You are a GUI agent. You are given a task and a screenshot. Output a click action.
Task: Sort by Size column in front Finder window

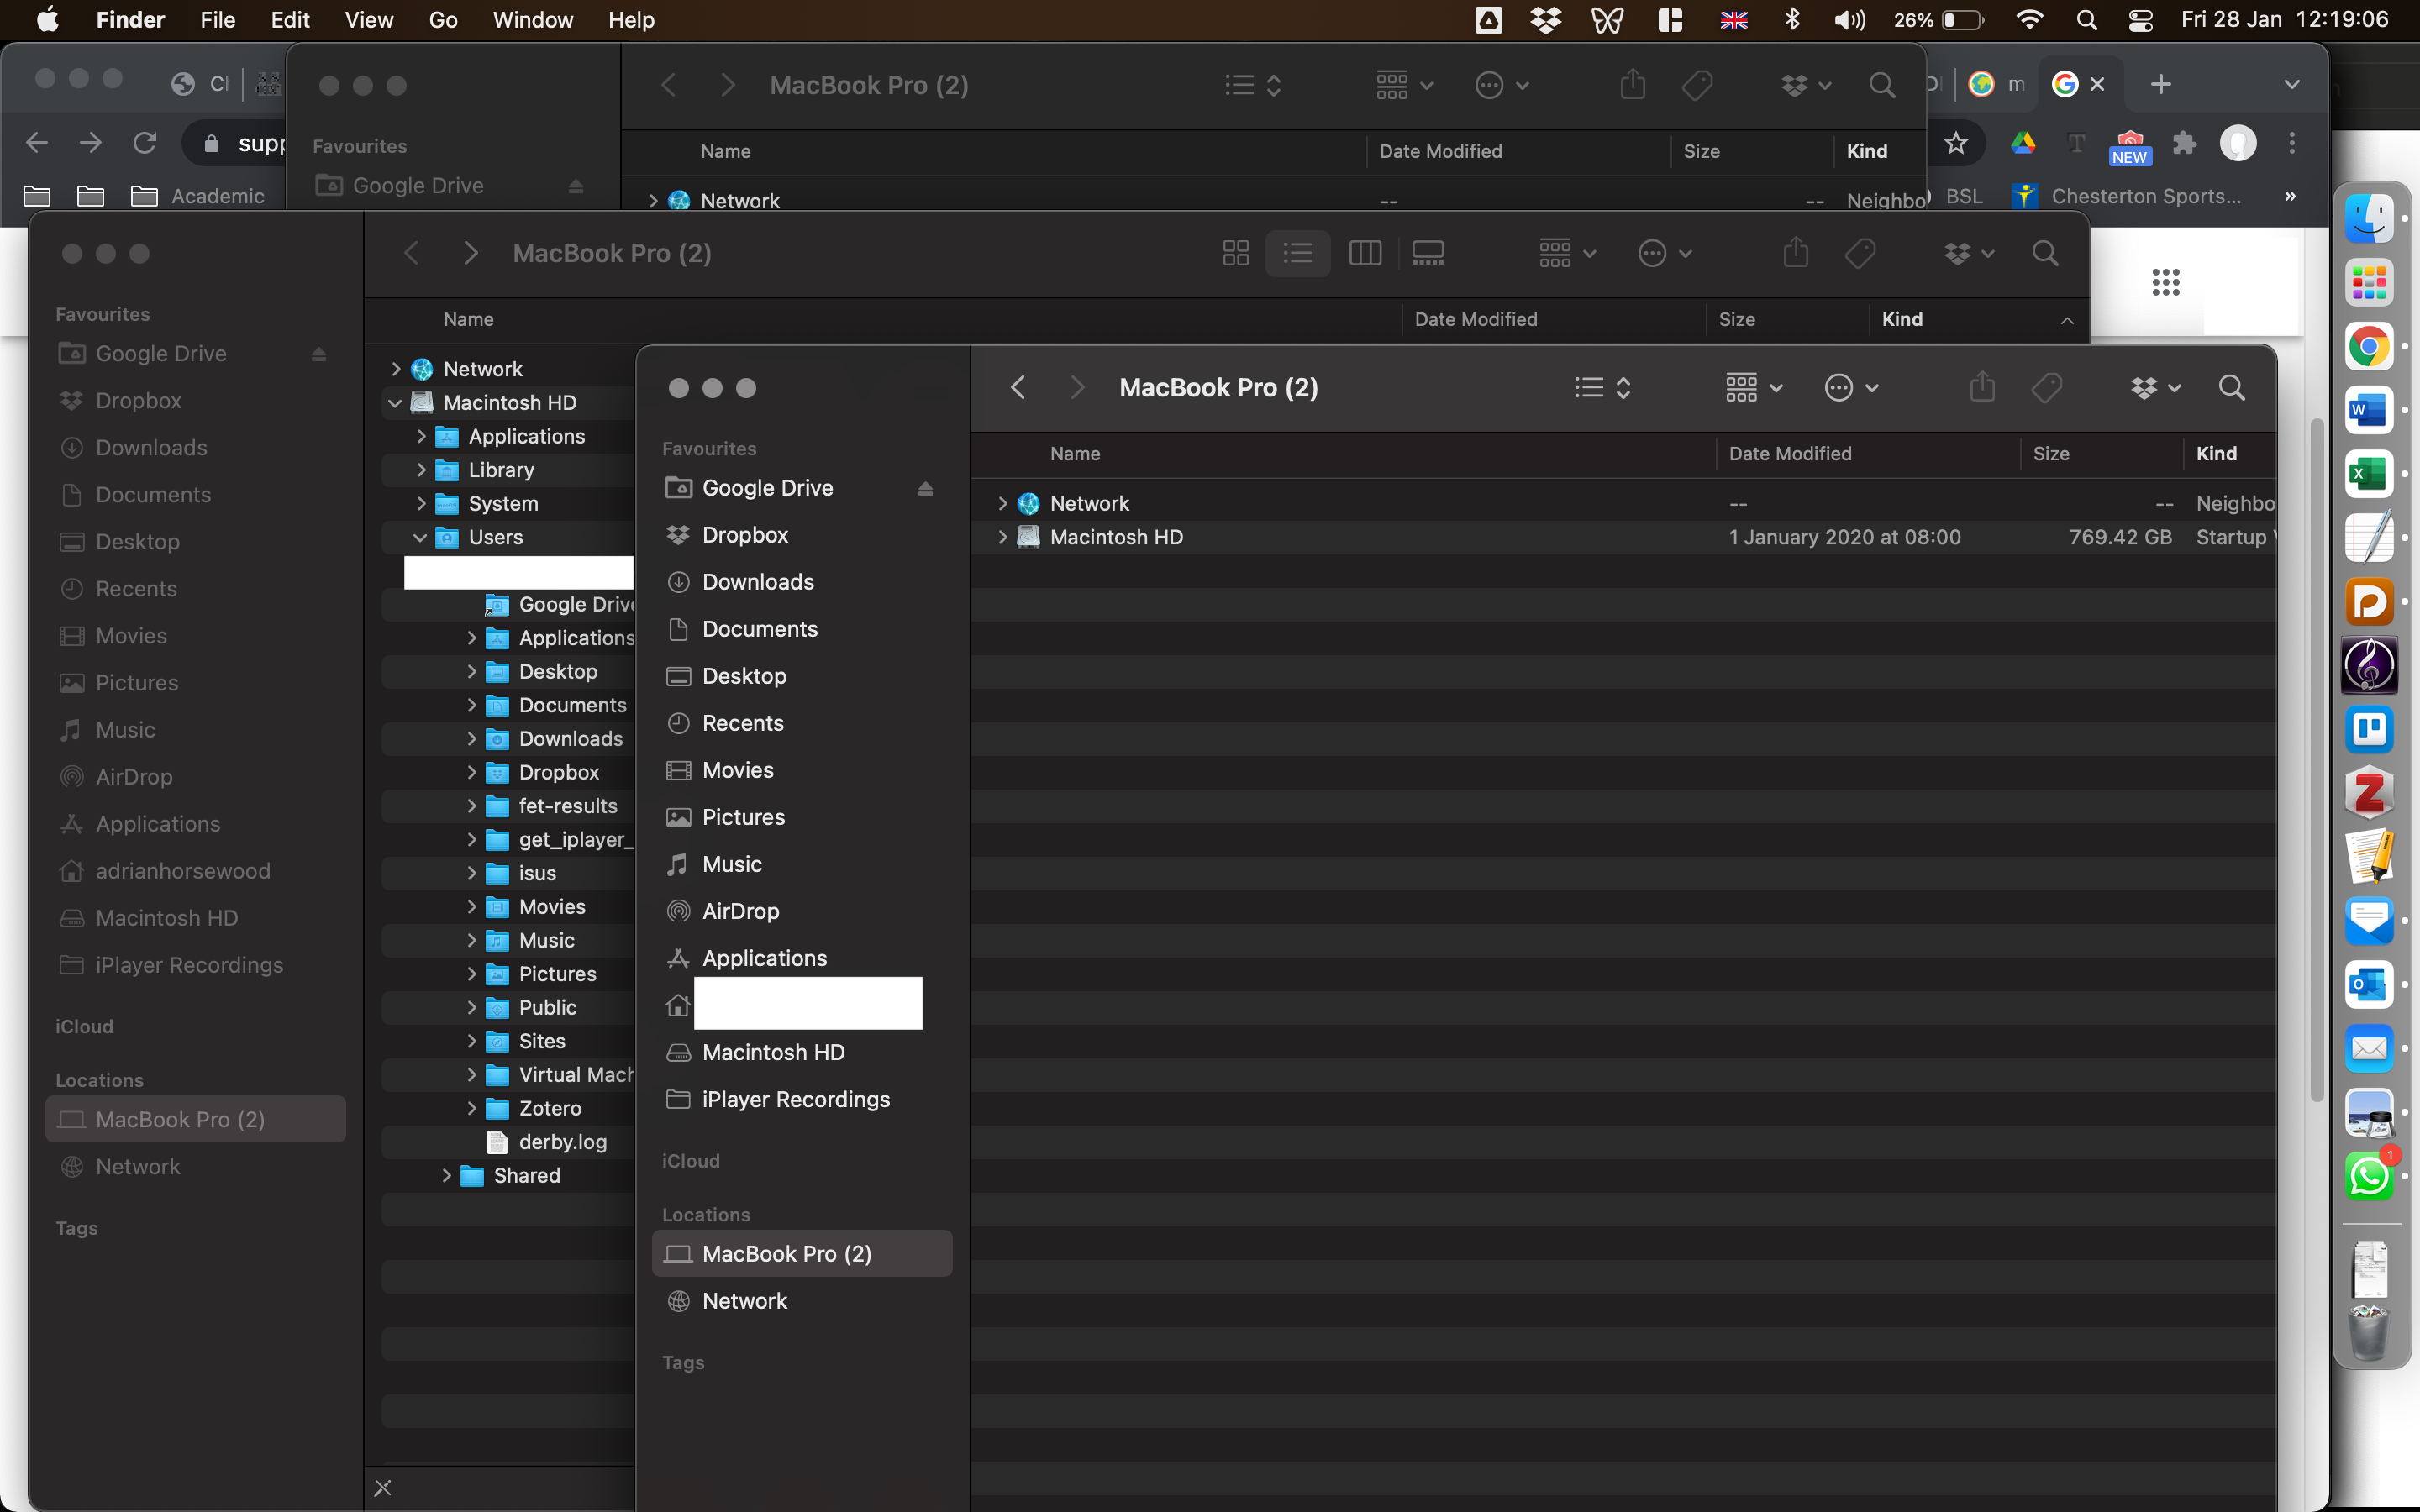[2051, 454]
